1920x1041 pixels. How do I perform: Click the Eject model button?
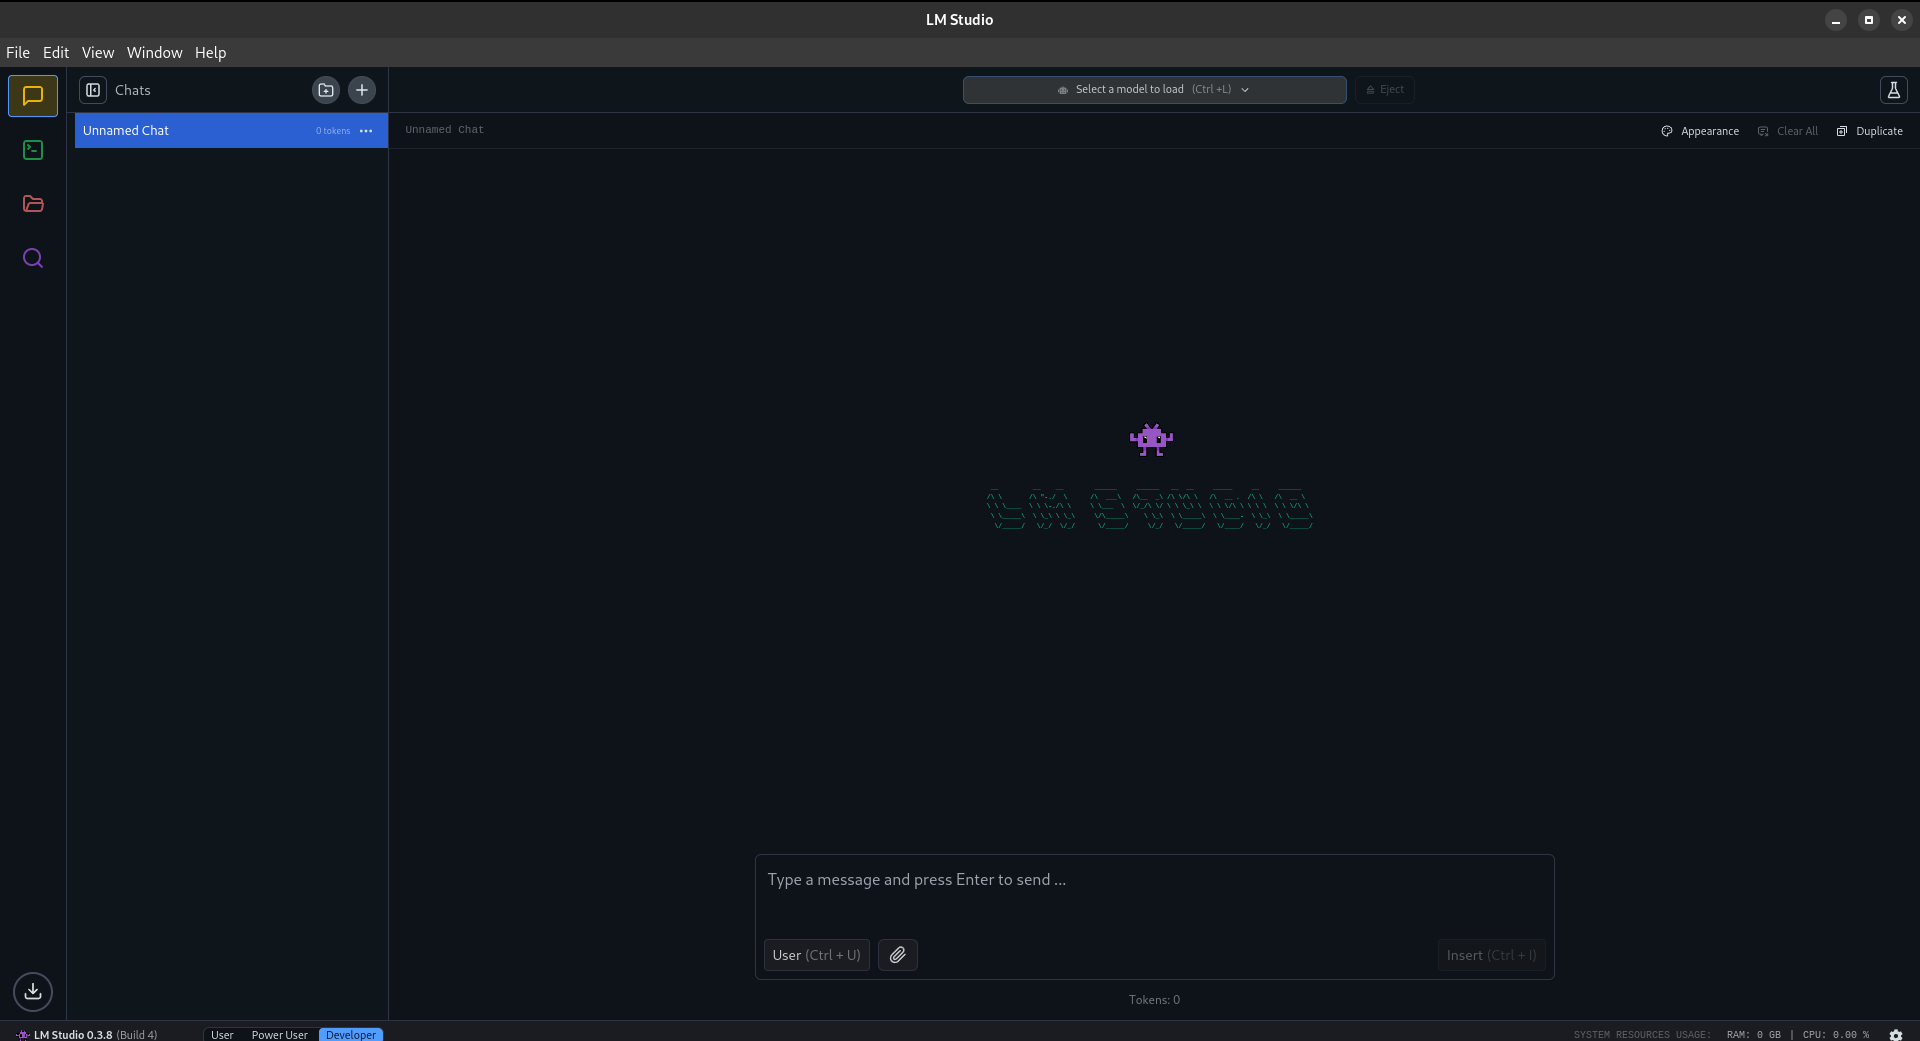click(x=1385, y=90)
